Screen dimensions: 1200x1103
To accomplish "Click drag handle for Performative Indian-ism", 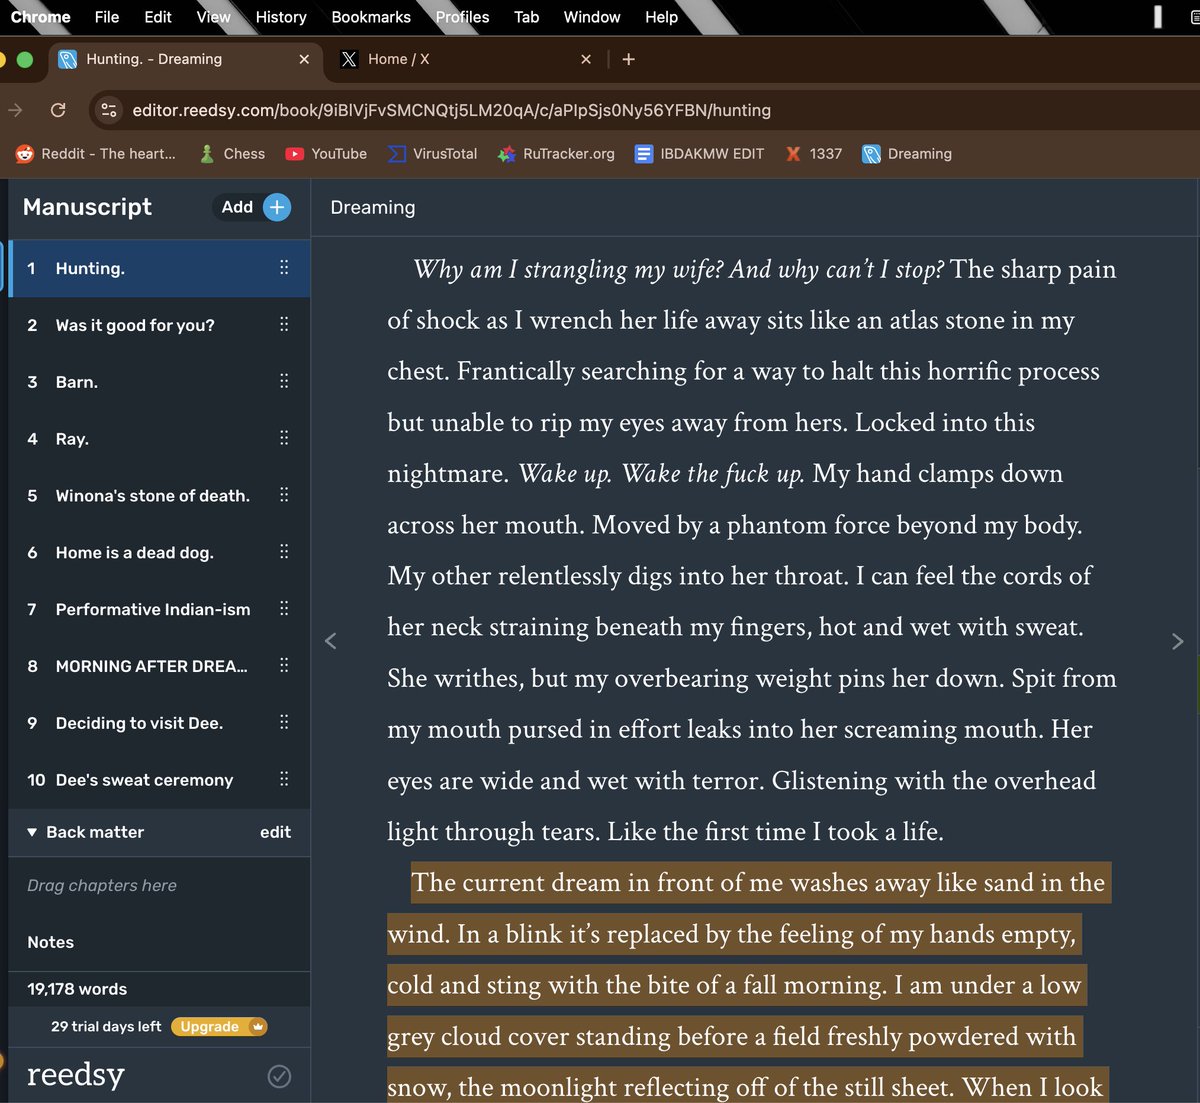I will [x=284, y=609].
